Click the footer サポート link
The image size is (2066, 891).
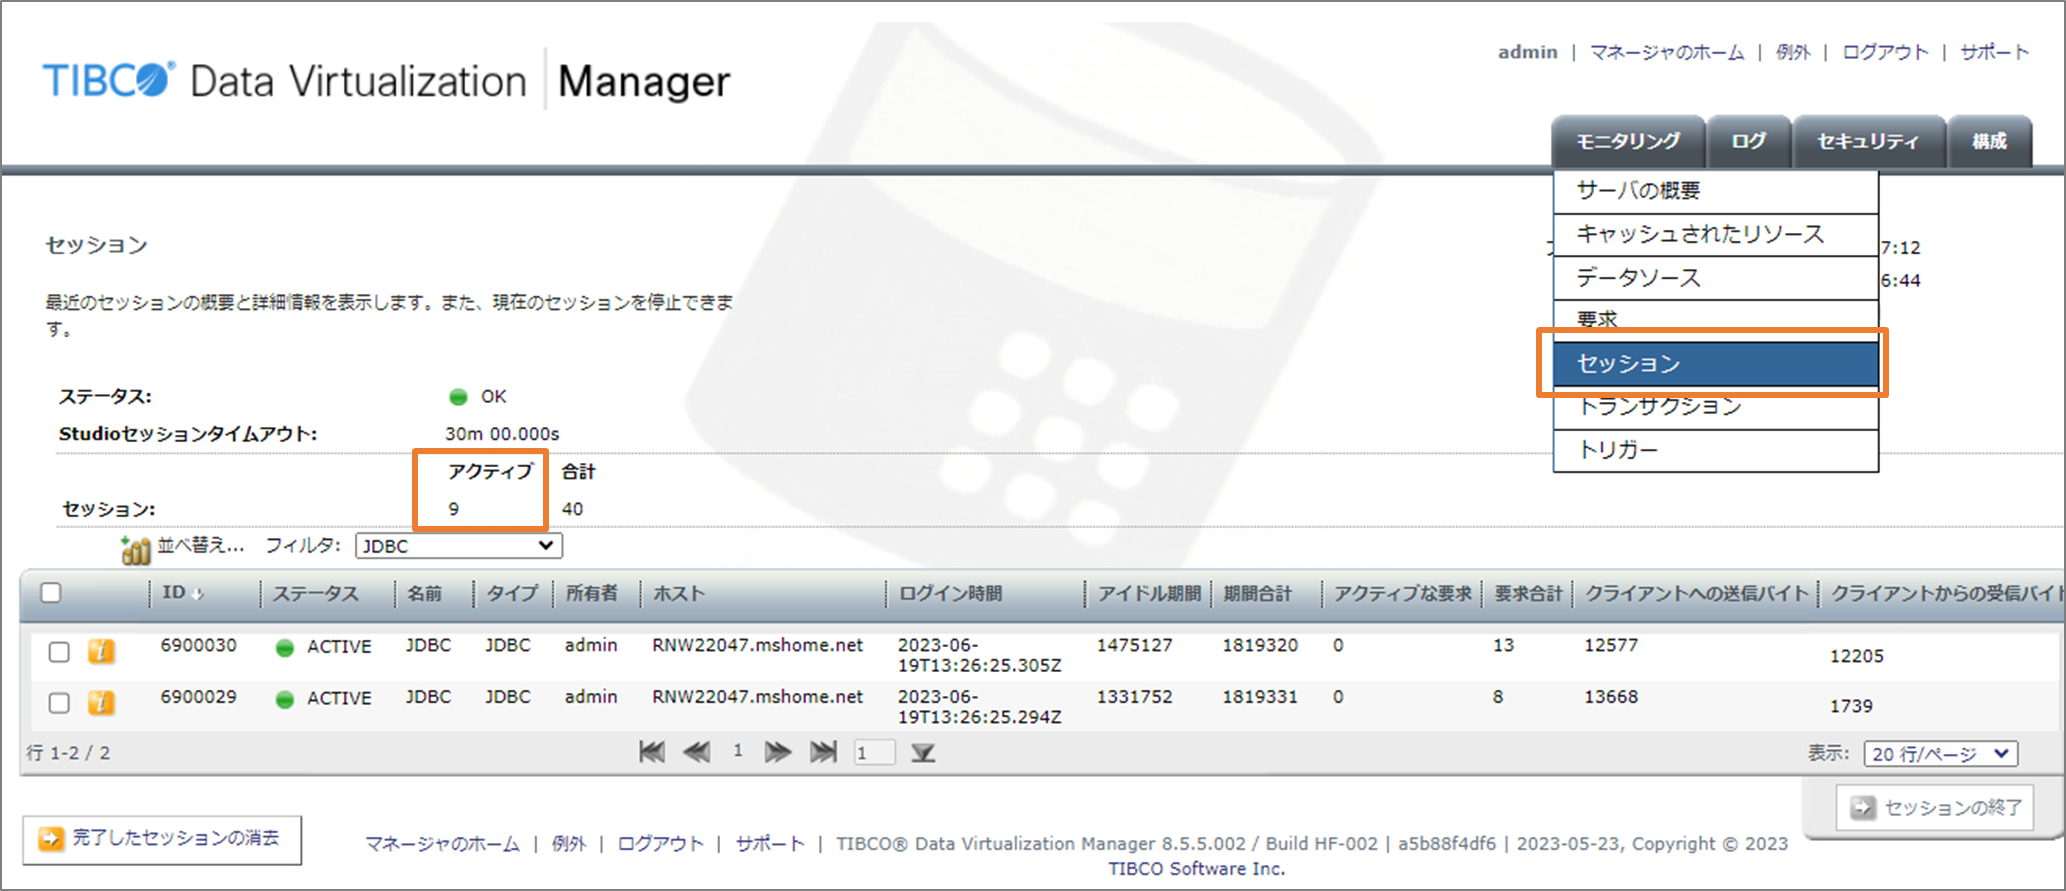770,844
